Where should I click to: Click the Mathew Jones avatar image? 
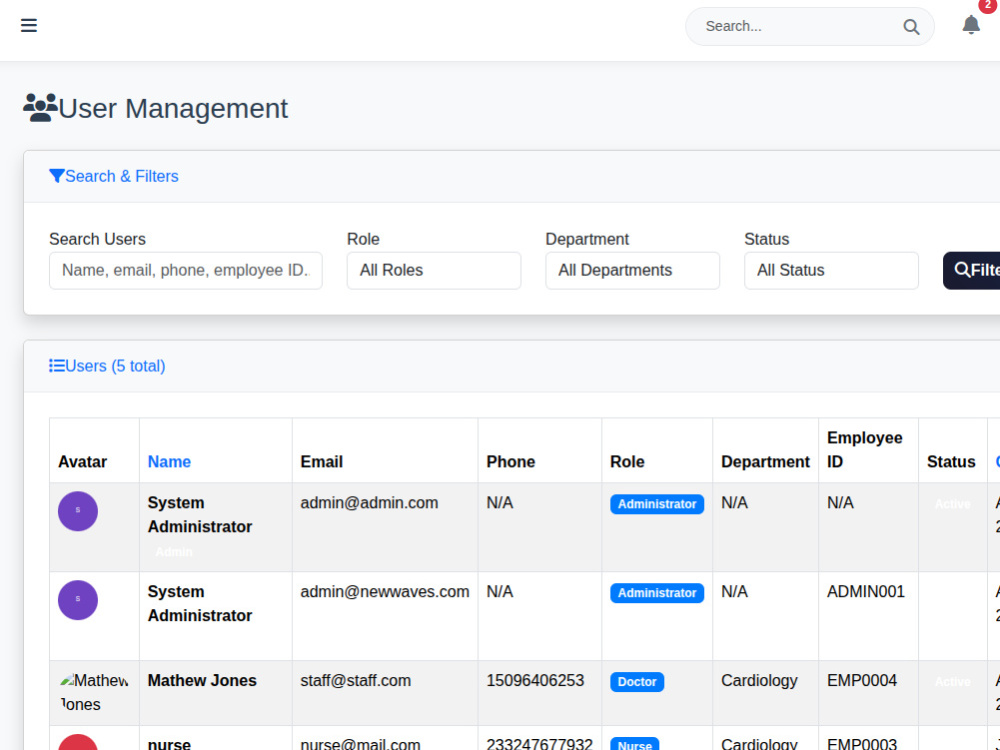(x=94, y=693)
